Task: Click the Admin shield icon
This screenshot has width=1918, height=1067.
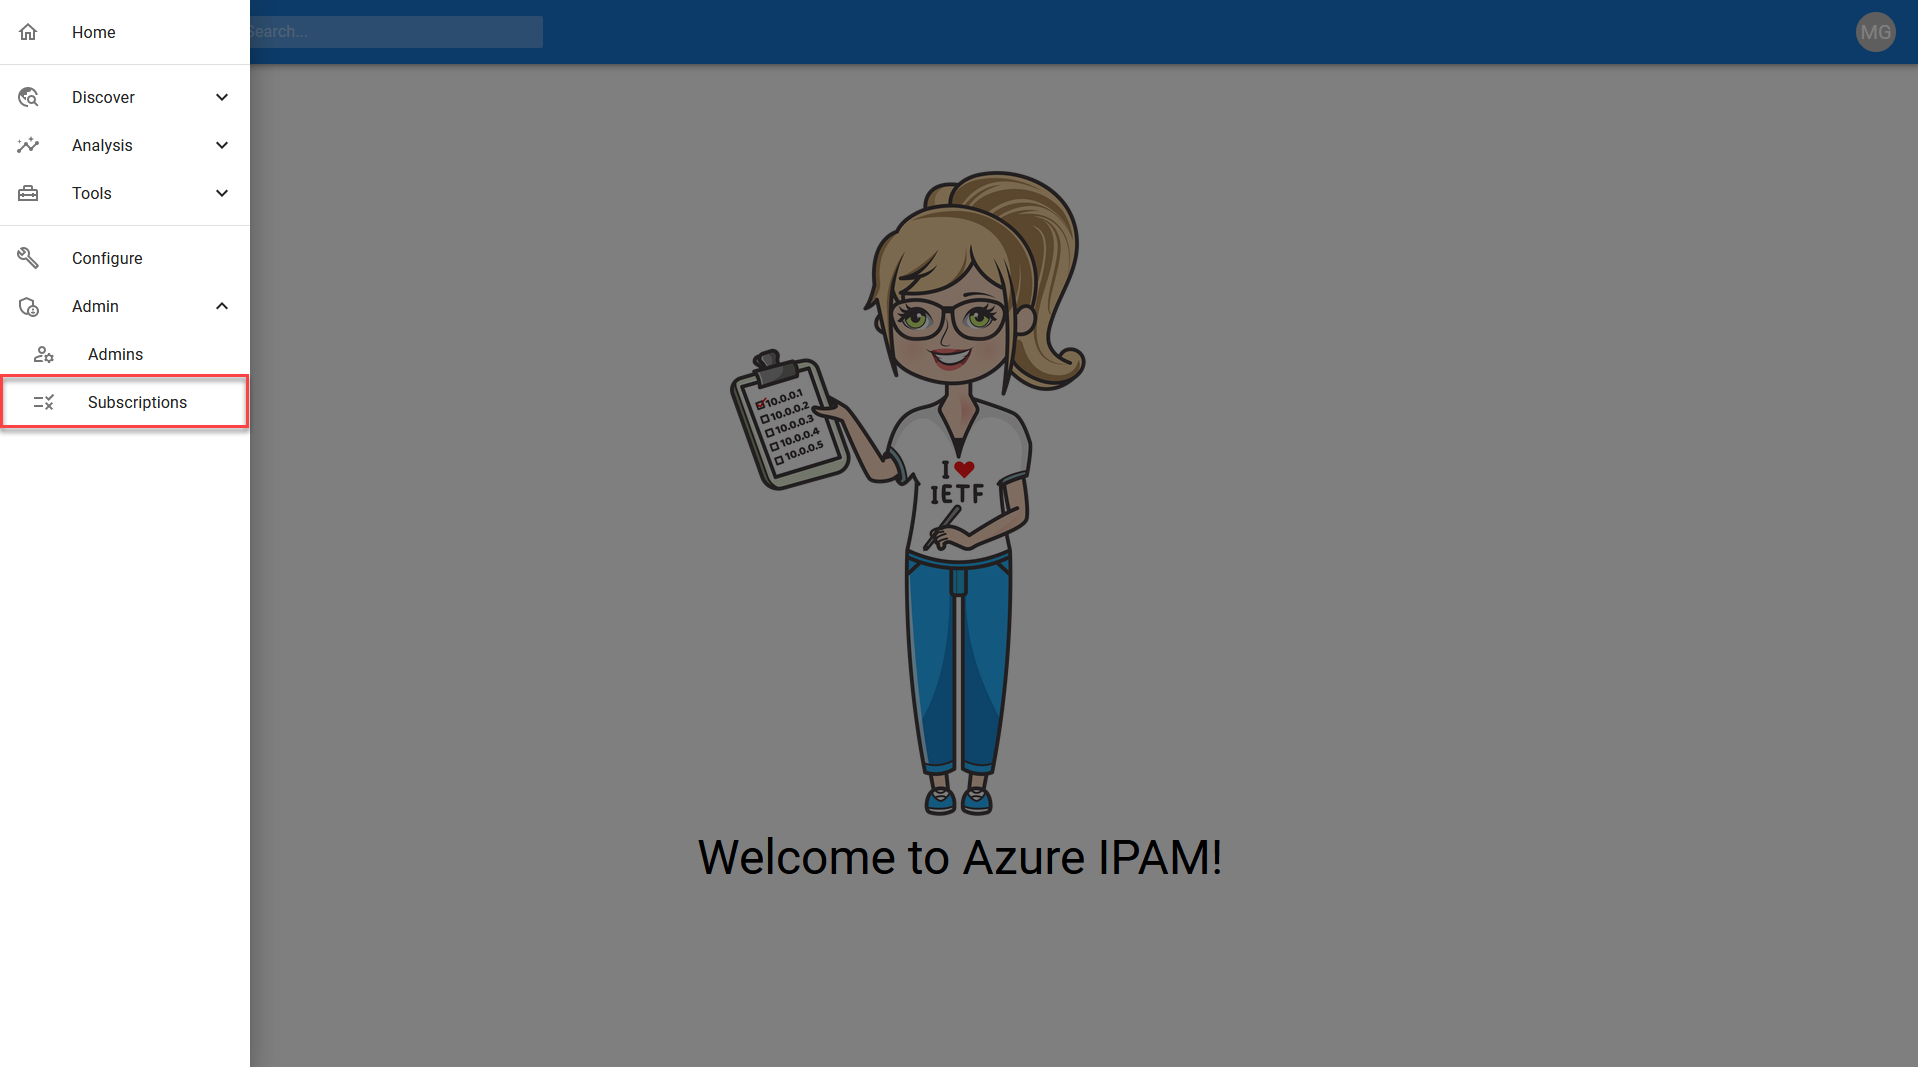Action: tap(28, 306)
